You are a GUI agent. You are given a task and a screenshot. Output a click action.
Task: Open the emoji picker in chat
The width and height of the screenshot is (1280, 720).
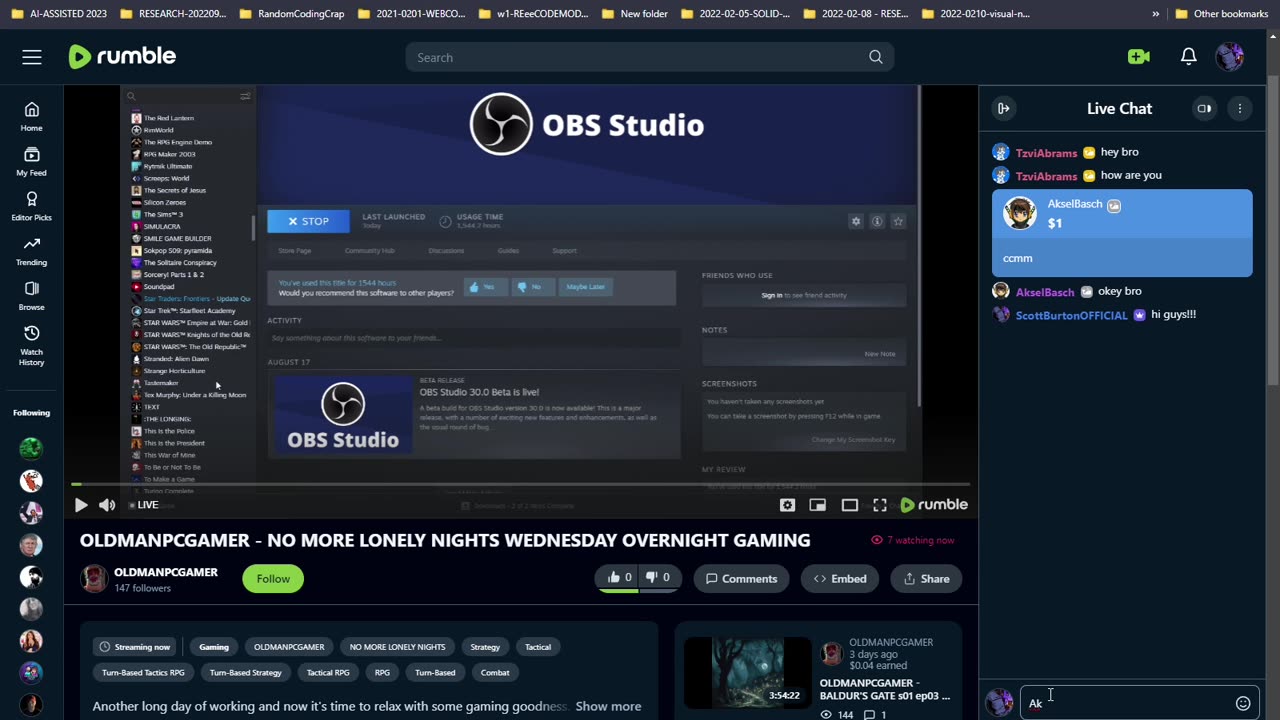point(1243,703)
